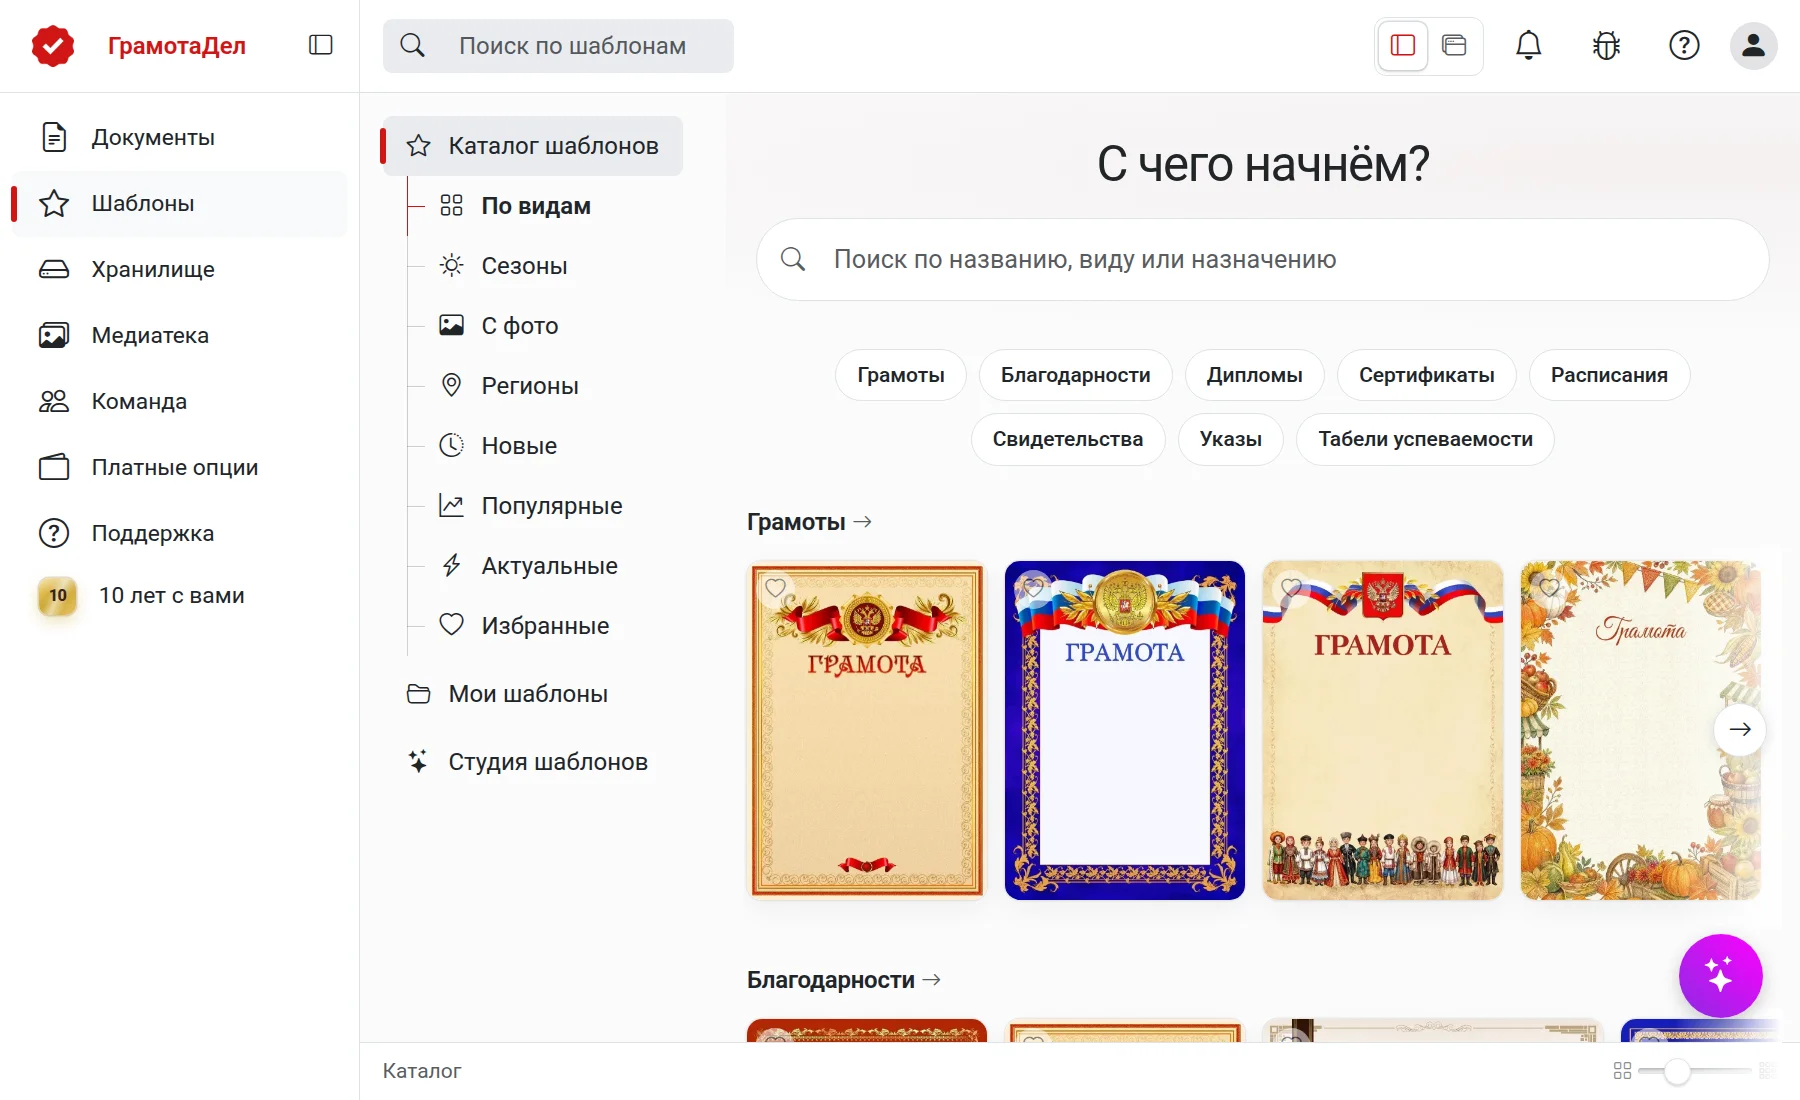The width and height of the screenshot is (1800, 1100).
Task: Open the Благодарности section heading link
Action: (x=844, y=980)
